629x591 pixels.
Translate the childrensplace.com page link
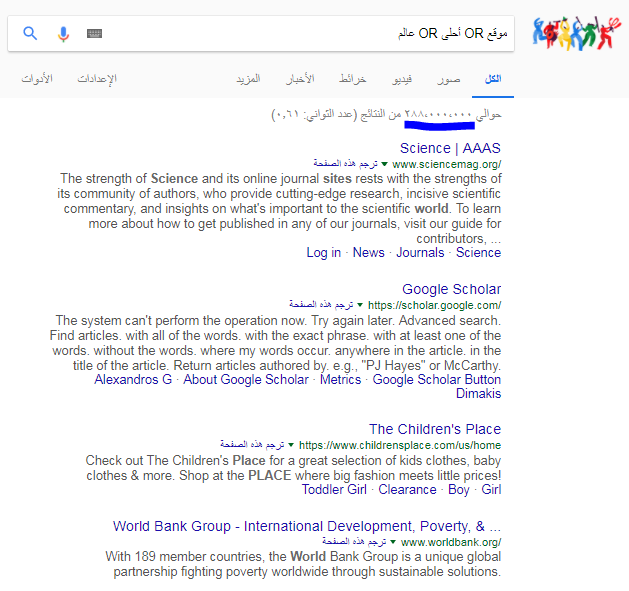point(252,445)
